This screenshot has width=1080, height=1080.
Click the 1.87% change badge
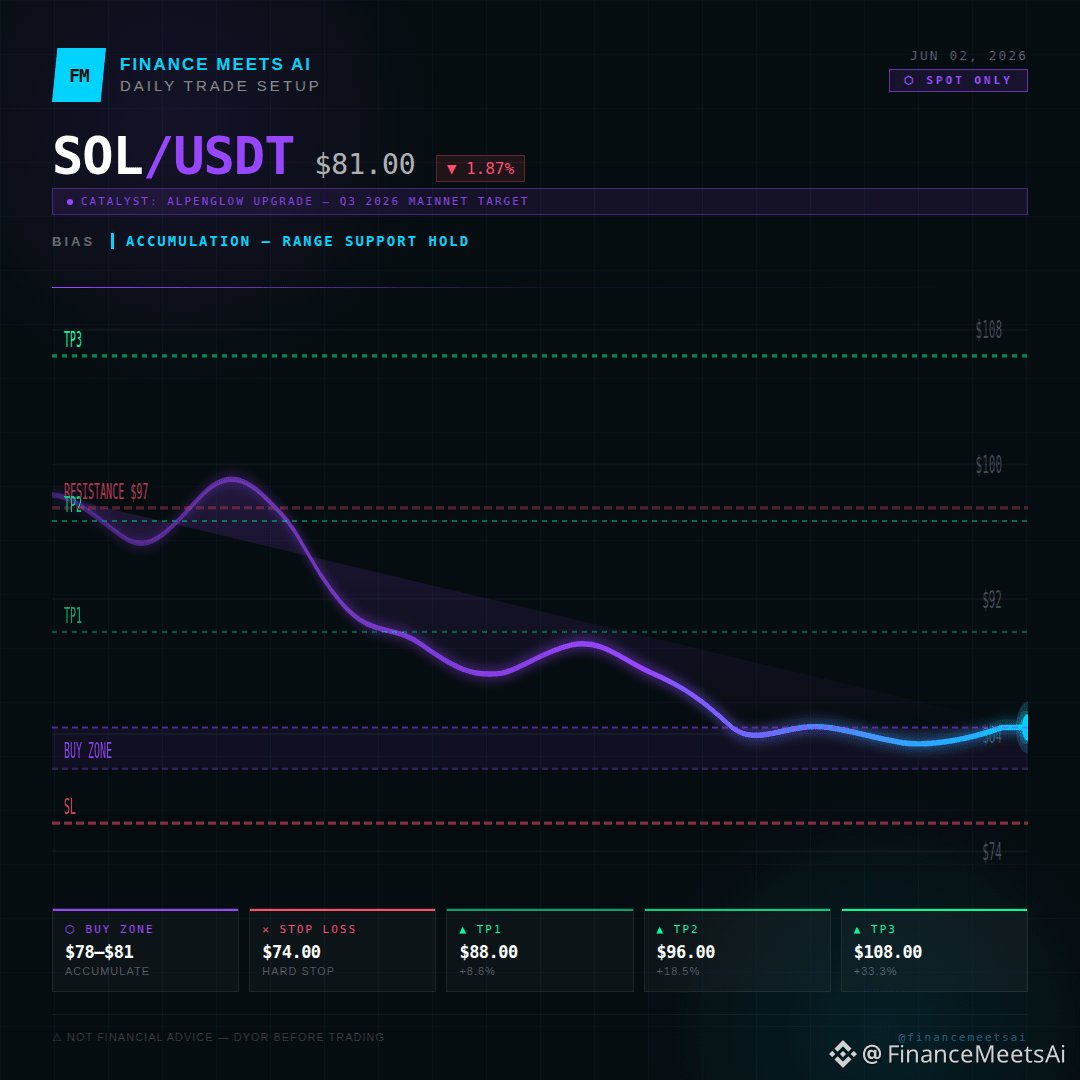point(480,169)
